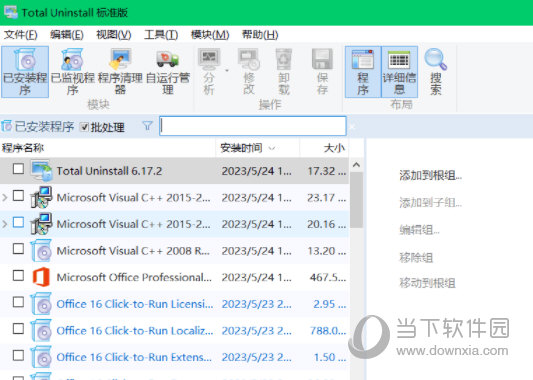This screenshot has width=533, height=380.
Task: Click the installer icon of 20.16 Visual C++ row
Action: point(41,224)
